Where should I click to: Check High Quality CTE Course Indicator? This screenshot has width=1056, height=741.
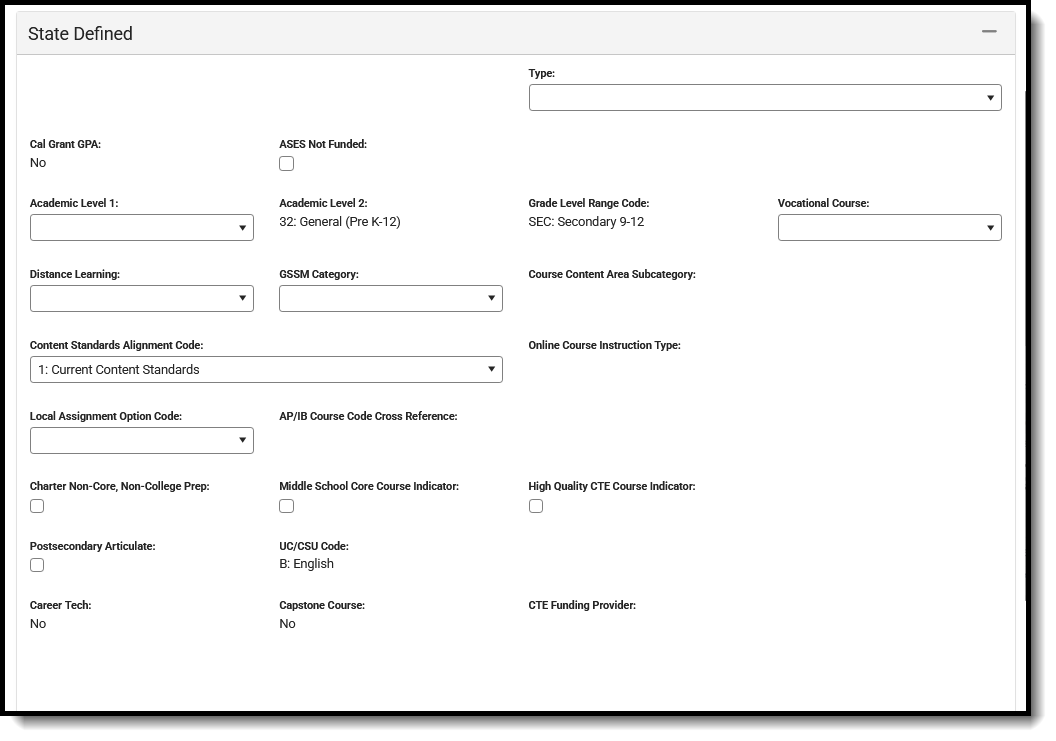pos(536,506)
